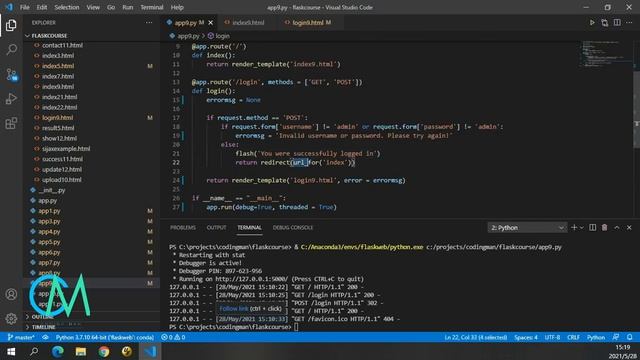Open the launch profile dropdown arrow beside plus
Image resolution: width=640 pixels, height=360 pixels.
(582, 227)
